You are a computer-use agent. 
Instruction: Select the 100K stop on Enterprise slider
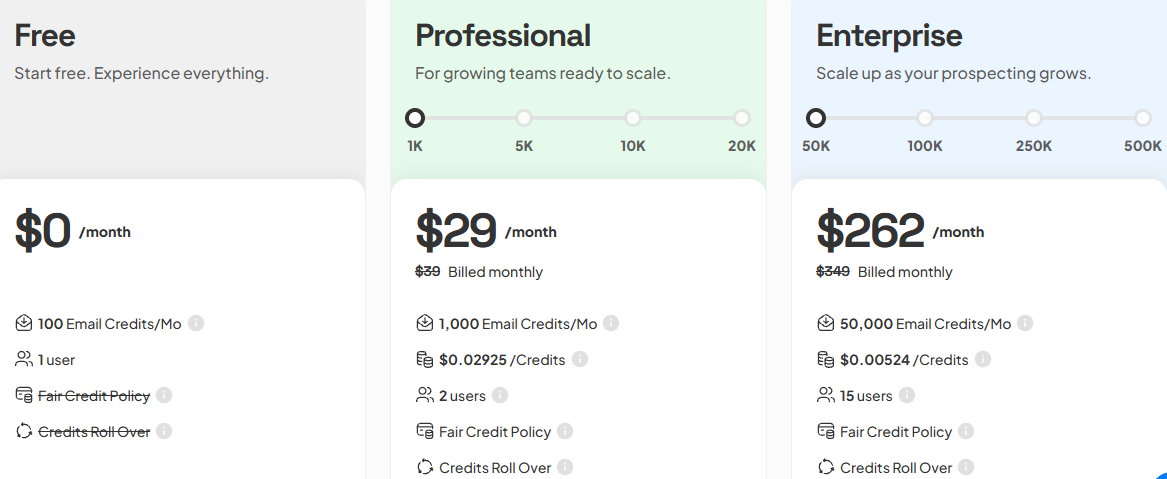(925, 118)
